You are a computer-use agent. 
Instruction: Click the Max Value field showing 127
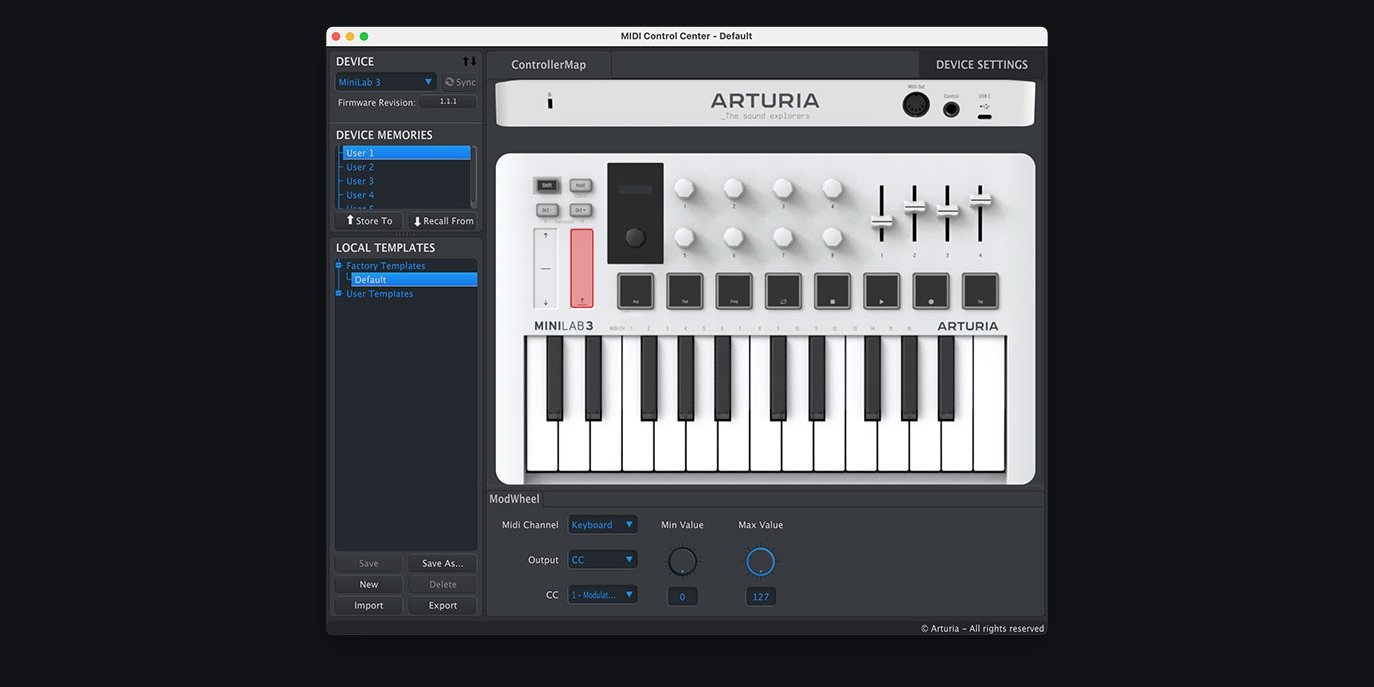pos(761,597)
